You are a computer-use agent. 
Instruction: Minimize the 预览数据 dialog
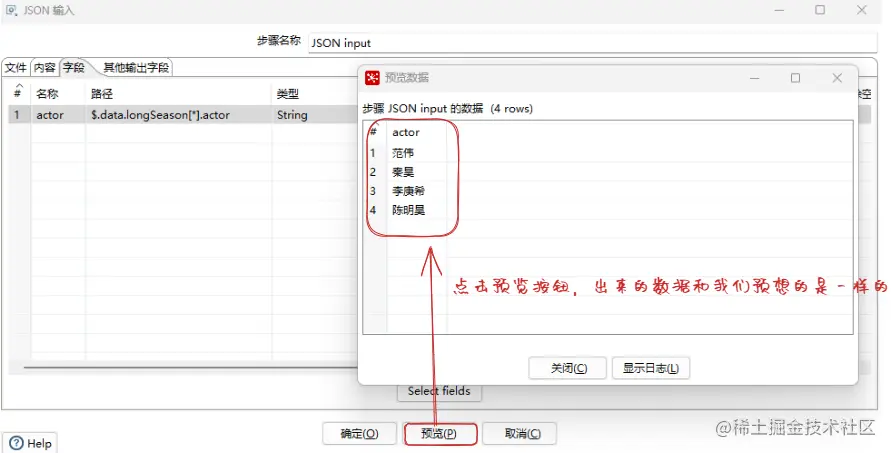(755, 78)
